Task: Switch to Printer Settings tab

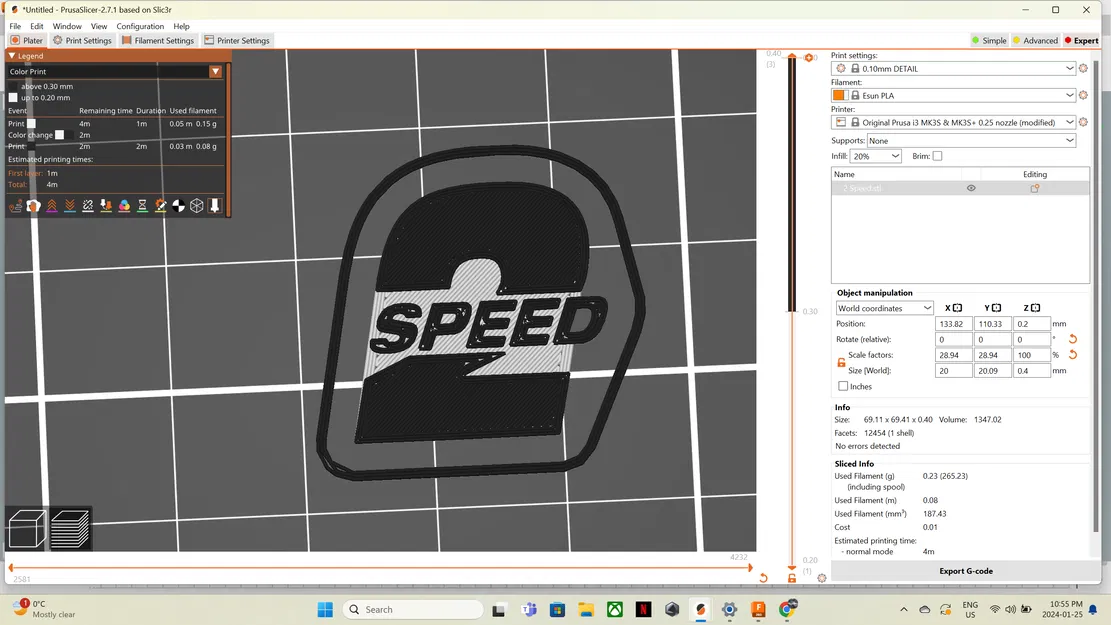Action: coord(237,40)
